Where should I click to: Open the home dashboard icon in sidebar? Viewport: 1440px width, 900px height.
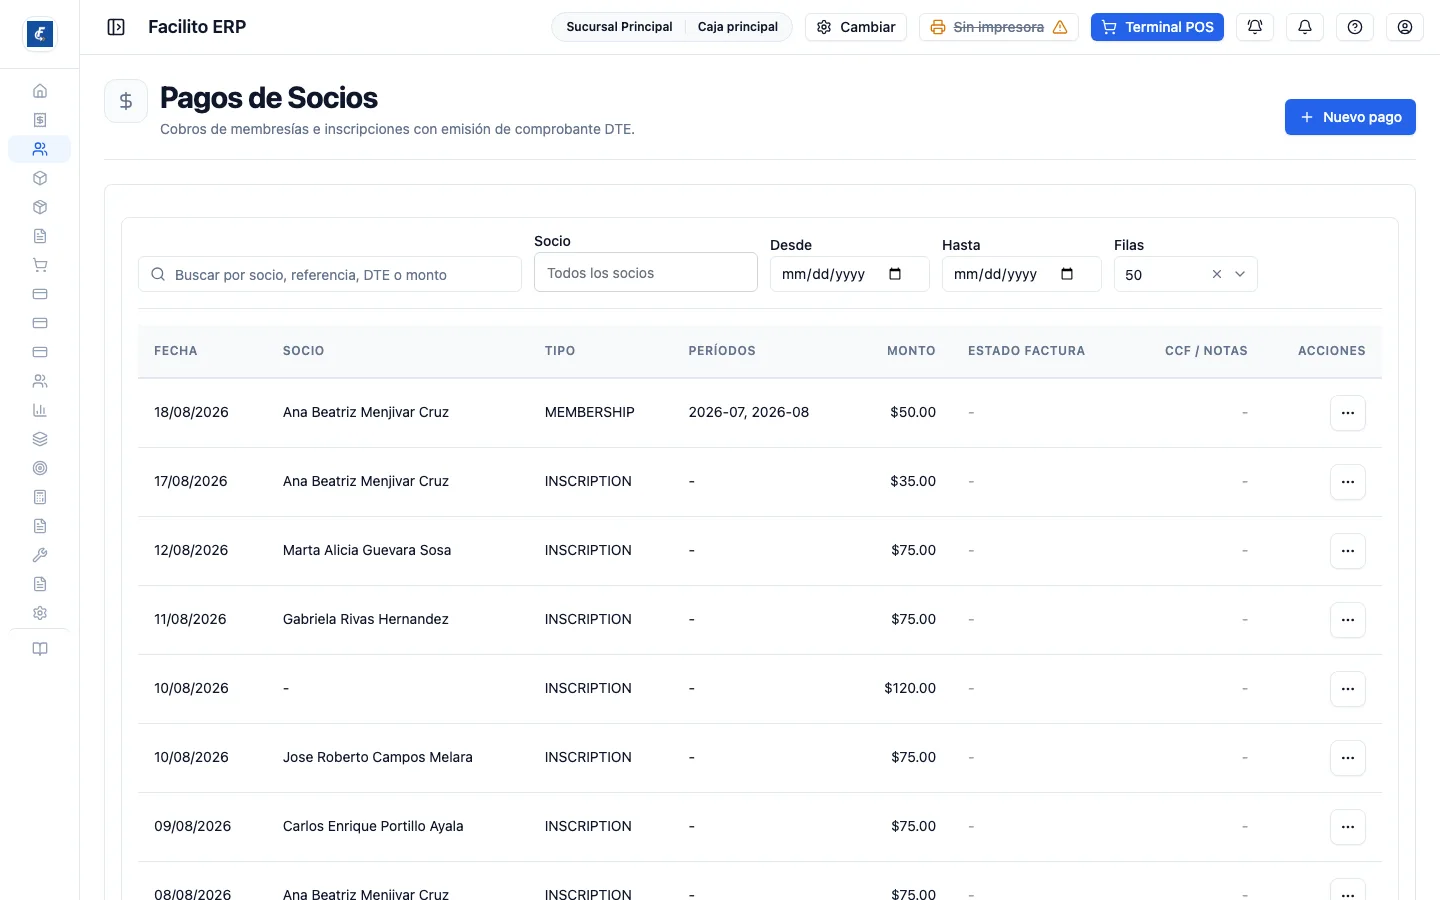tap(40, 91)
